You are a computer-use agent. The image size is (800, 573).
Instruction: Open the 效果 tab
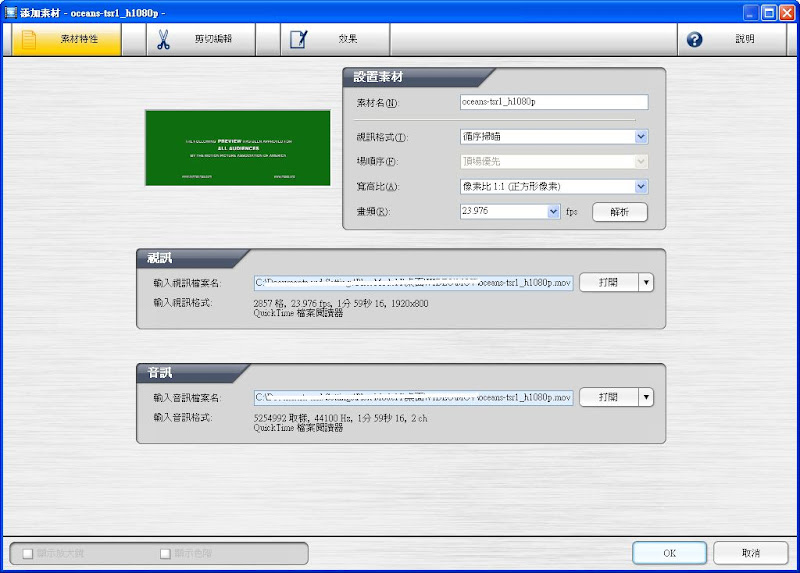coord(335,39)
